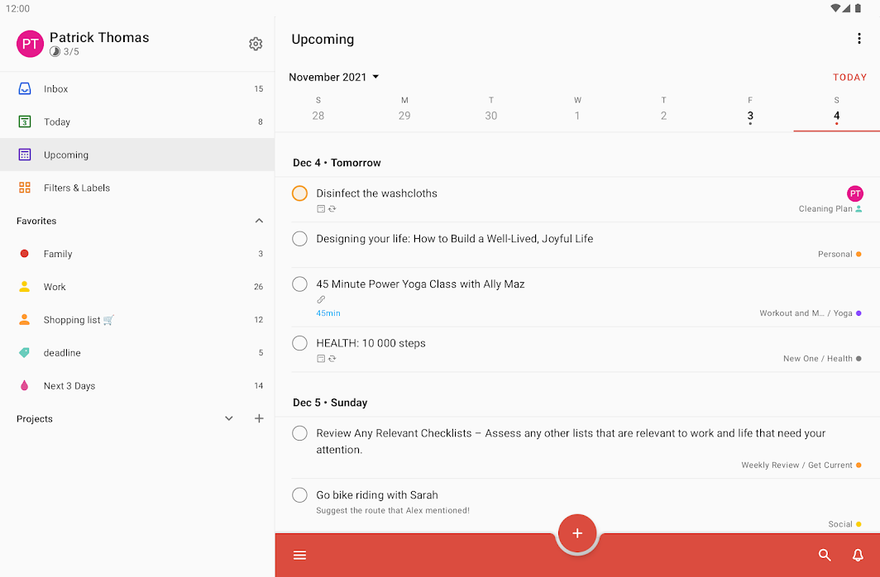This screenshot has height=577, width=880.
Task: Go to Filters & Labels
Action: coord(138,187)
